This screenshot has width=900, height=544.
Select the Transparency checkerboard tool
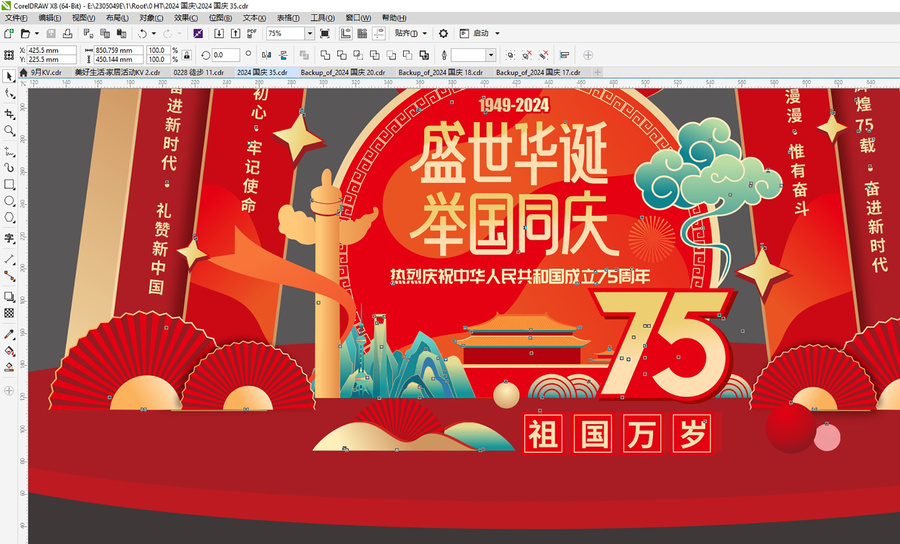(9, 313)
